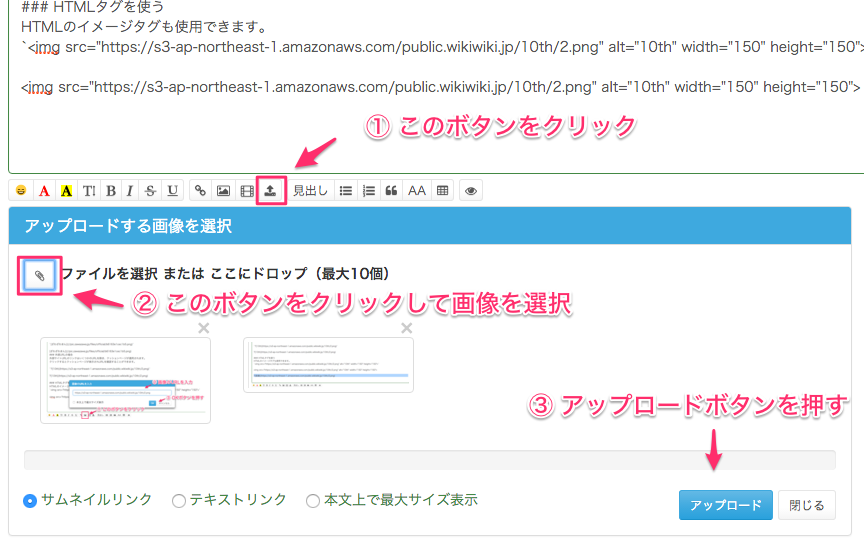
Task: Insert a numbered list
Action: pyautogui.click(x=369, y=190)
